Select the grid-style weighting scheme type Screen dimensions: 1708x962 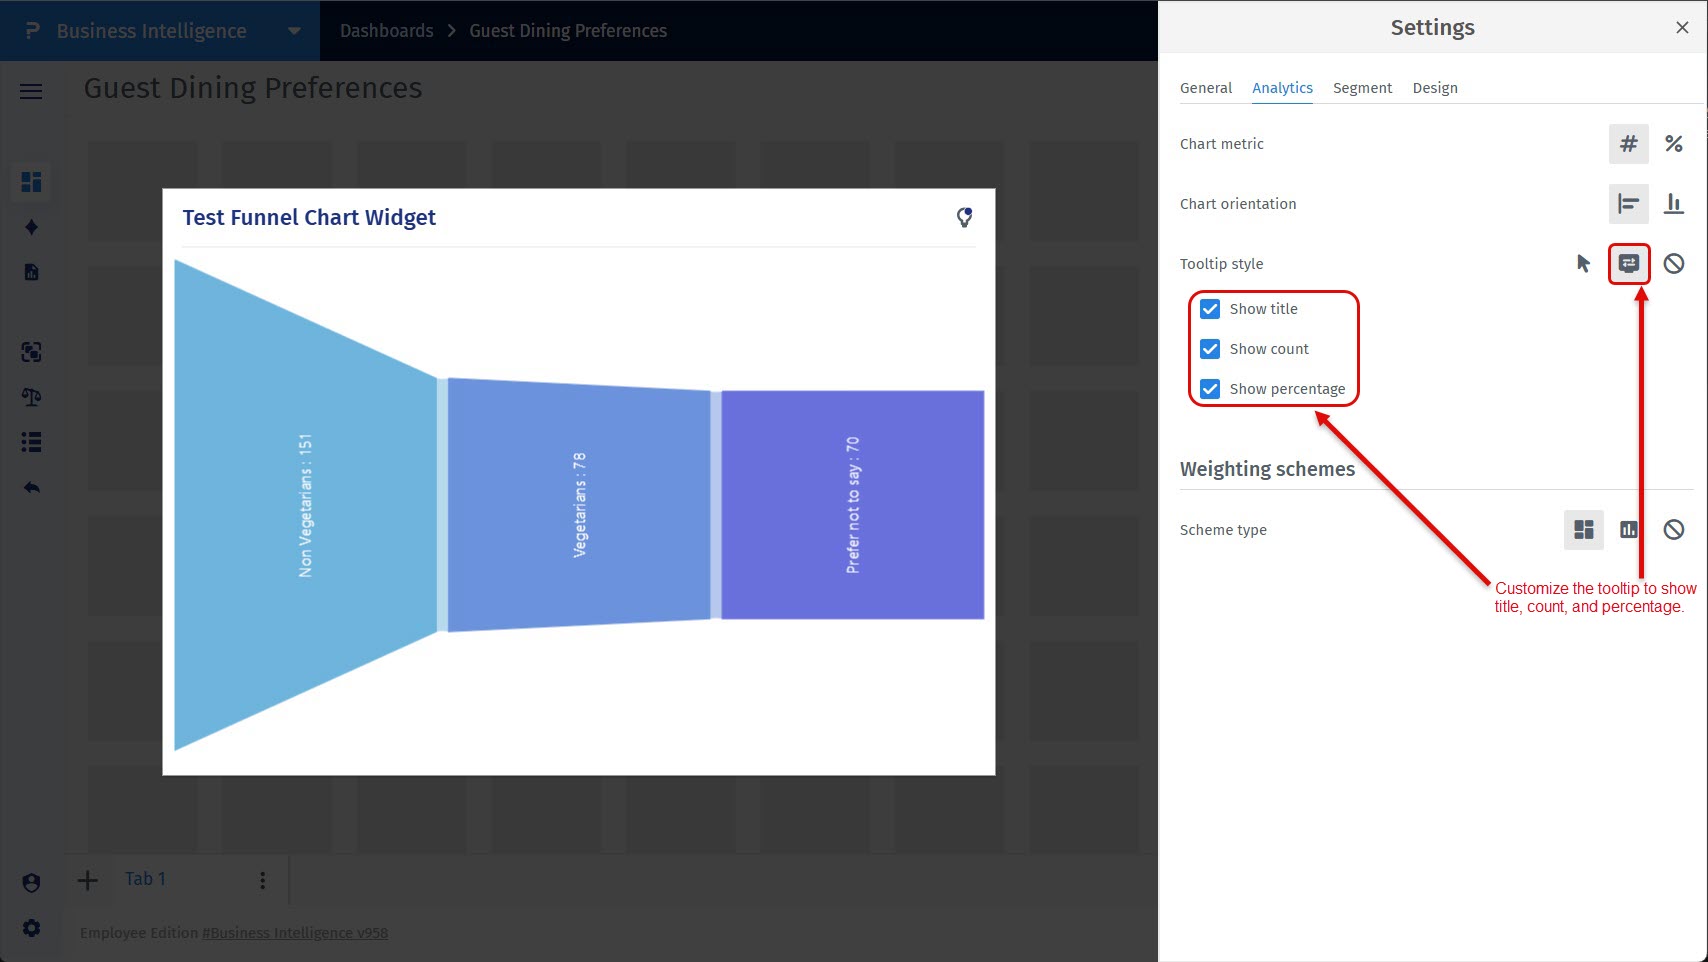(1583, 530)
